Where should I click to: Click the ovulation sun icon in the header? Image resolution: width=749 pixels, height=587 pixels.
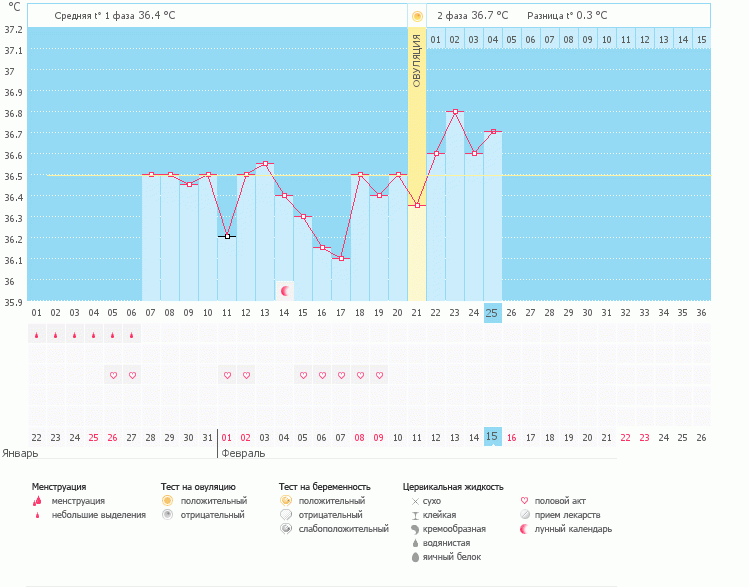point(416,16)
